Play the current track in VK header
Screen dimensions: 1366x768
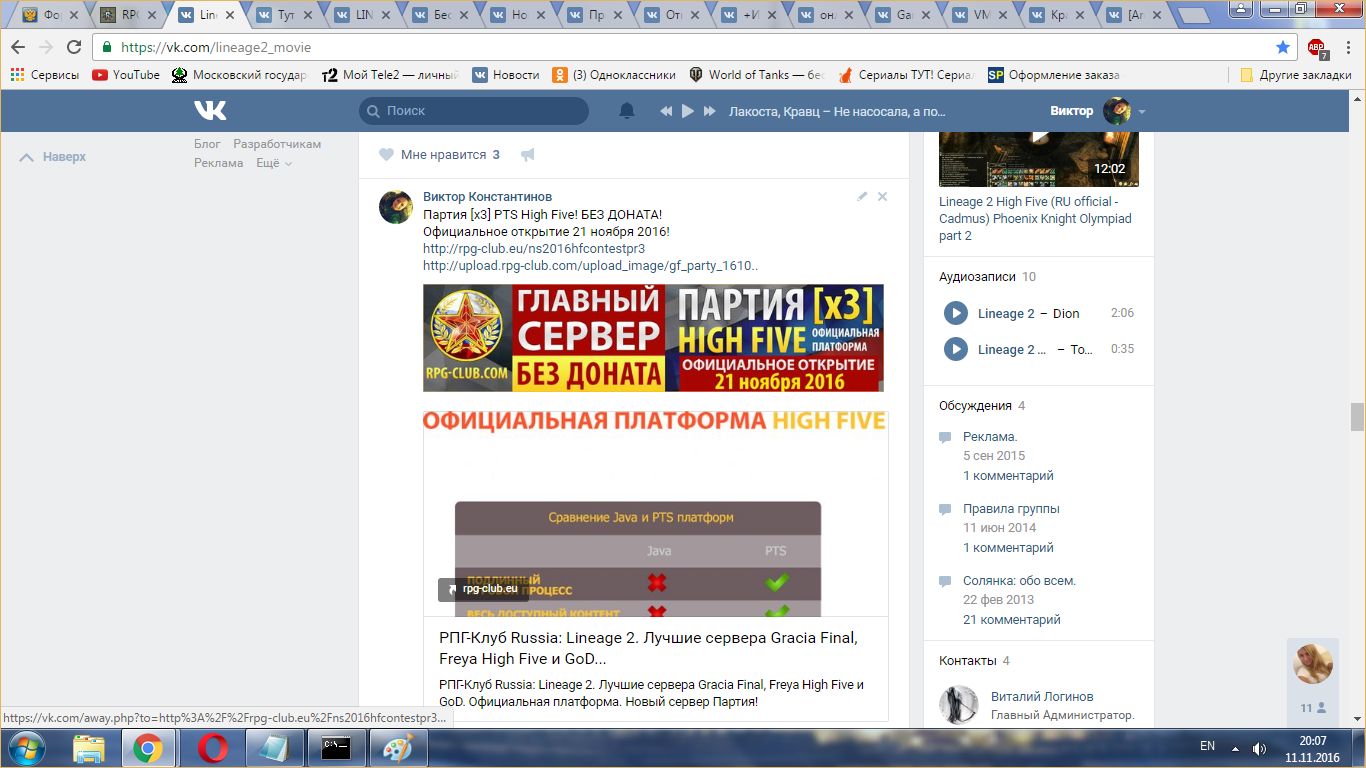pos(688,111)
